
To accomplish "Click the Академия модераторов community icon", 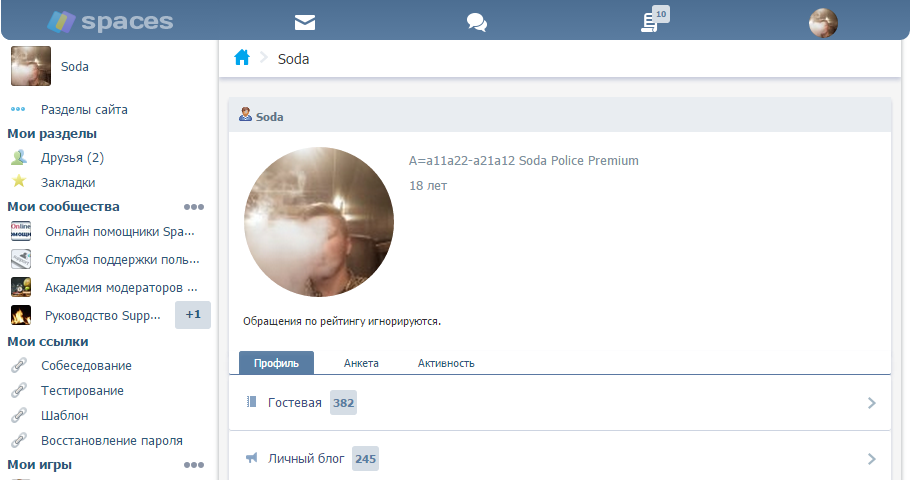I will click(21, 287).
